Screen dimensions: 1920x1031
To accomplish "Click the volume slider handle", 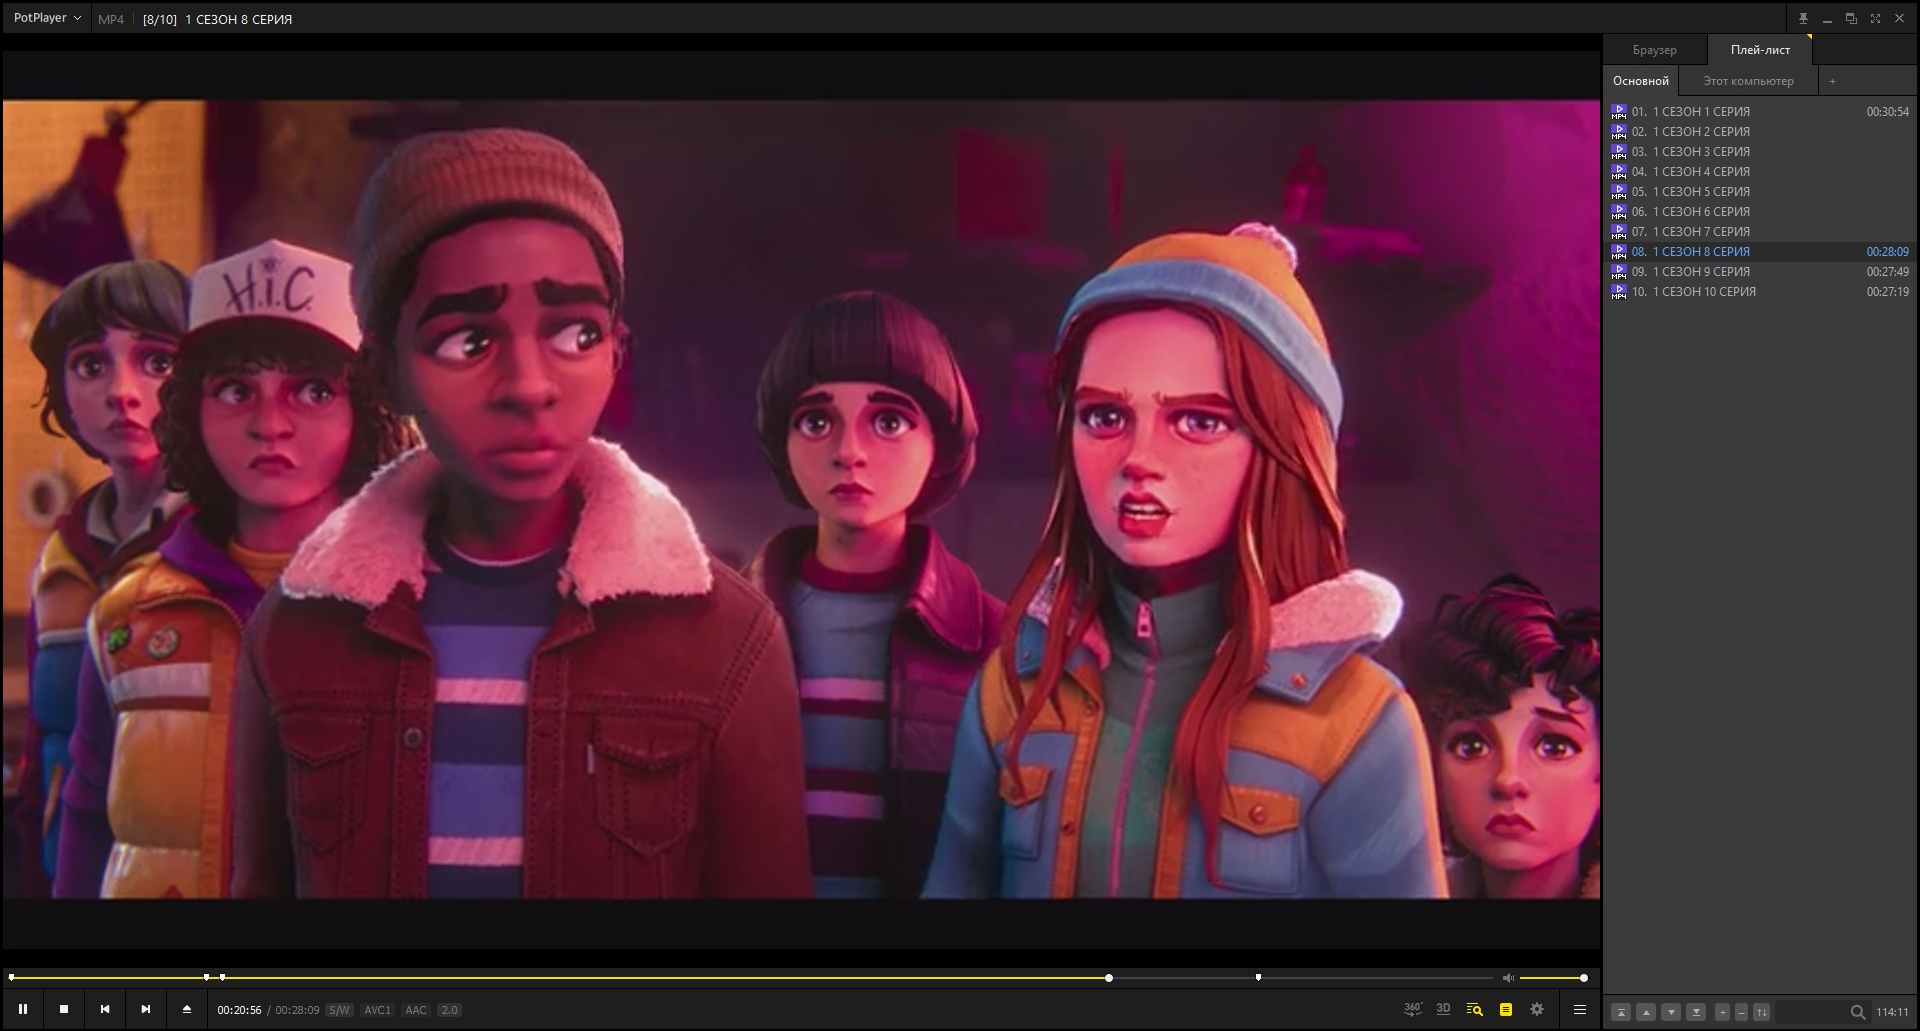I will point(1584,978).
